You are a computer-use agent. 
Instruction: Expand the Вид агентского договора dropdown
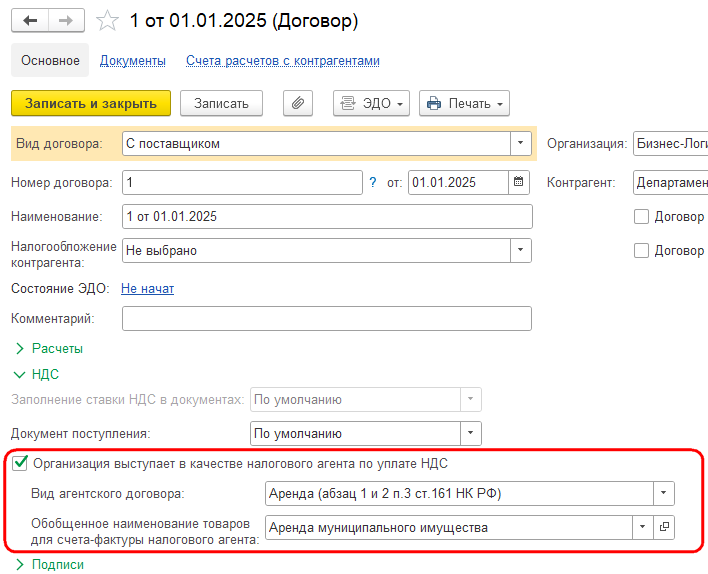[663, 493]
